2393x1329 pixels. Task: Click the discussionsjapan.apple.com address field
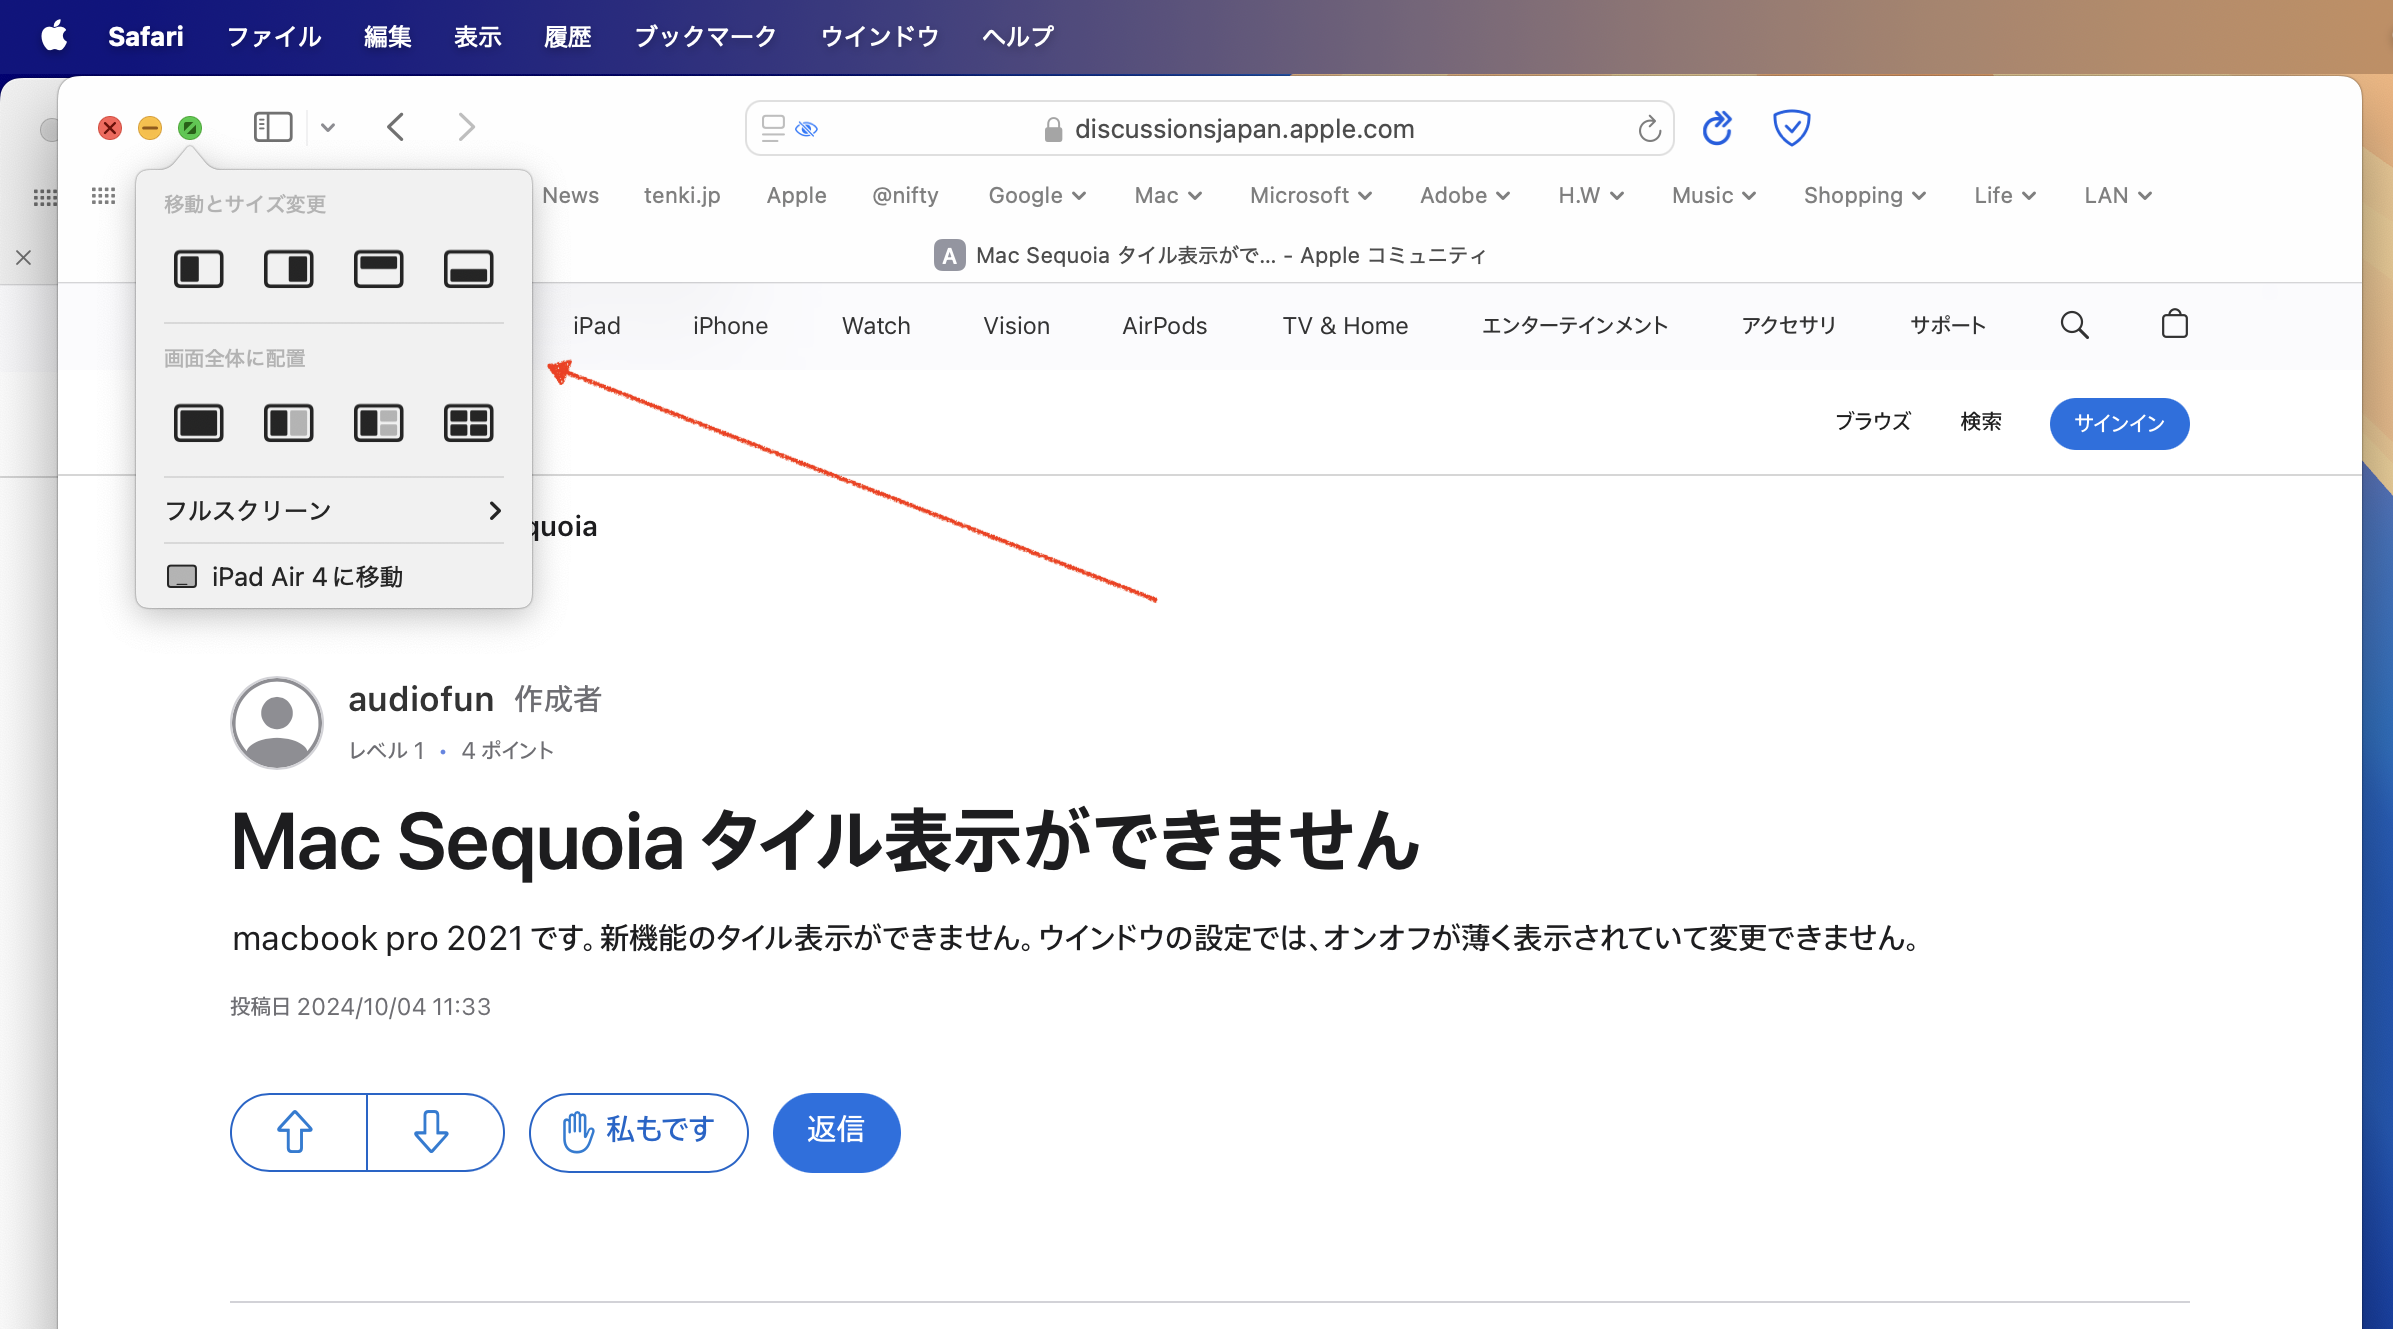pyautogui.click(x=1242, y=129)
